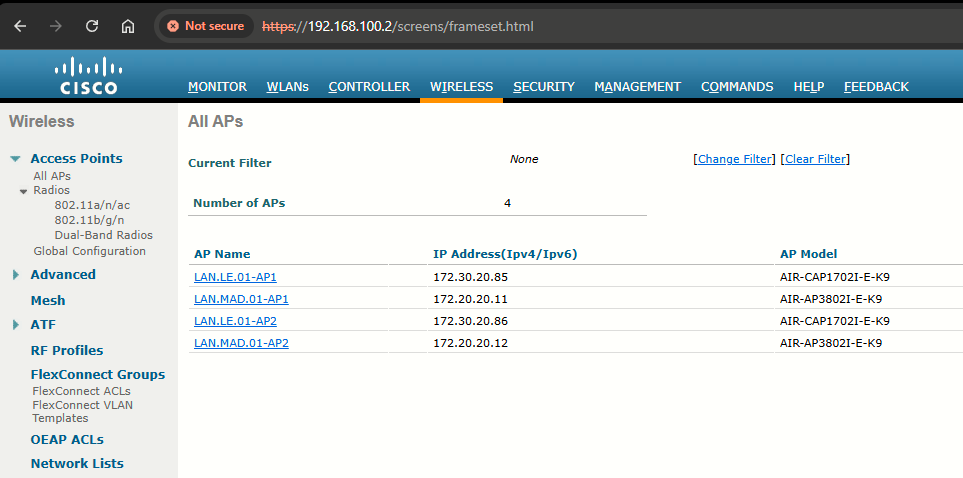Click the IP Address(Ipv4/Ipv6) column header
Viewport: 963px width, 478px height.
click(505, 254)
